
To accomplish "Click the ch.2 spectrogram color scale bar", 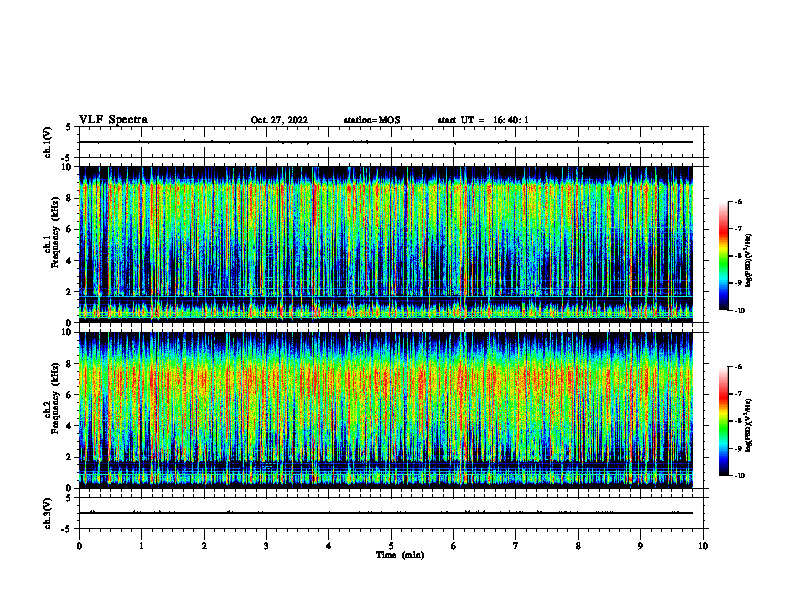I will tap(723, 421).
